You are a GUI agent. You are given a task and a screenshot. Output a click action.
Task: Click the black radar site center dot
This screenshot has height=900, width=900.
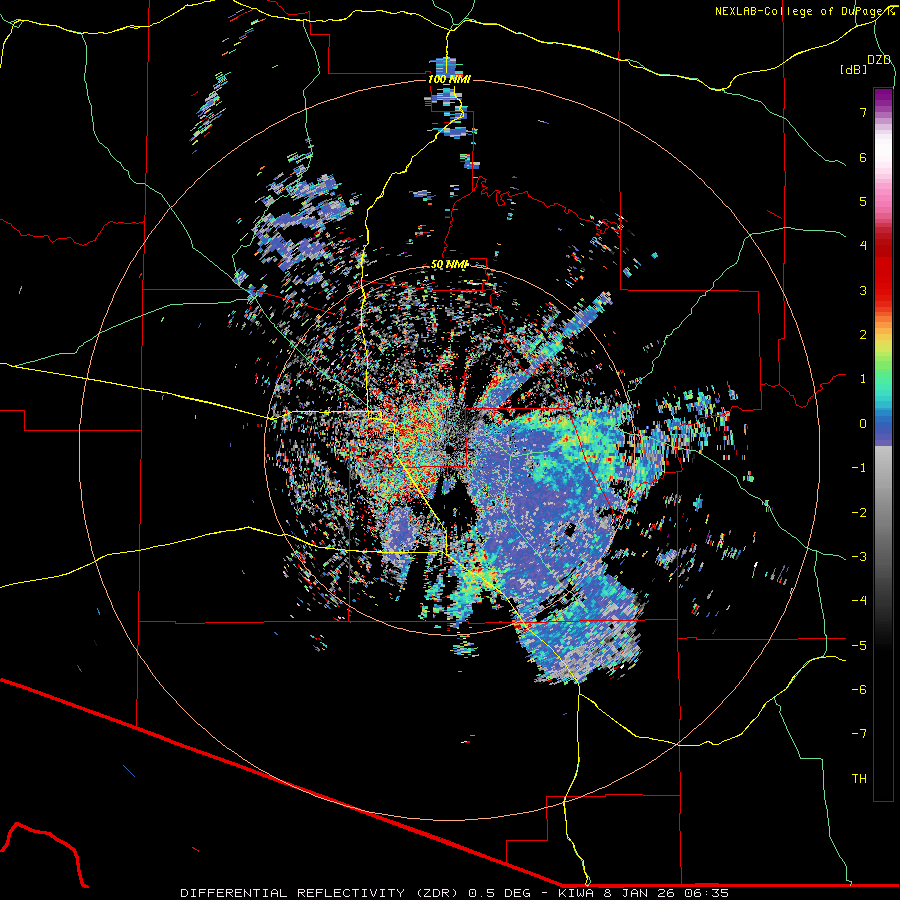450,448
